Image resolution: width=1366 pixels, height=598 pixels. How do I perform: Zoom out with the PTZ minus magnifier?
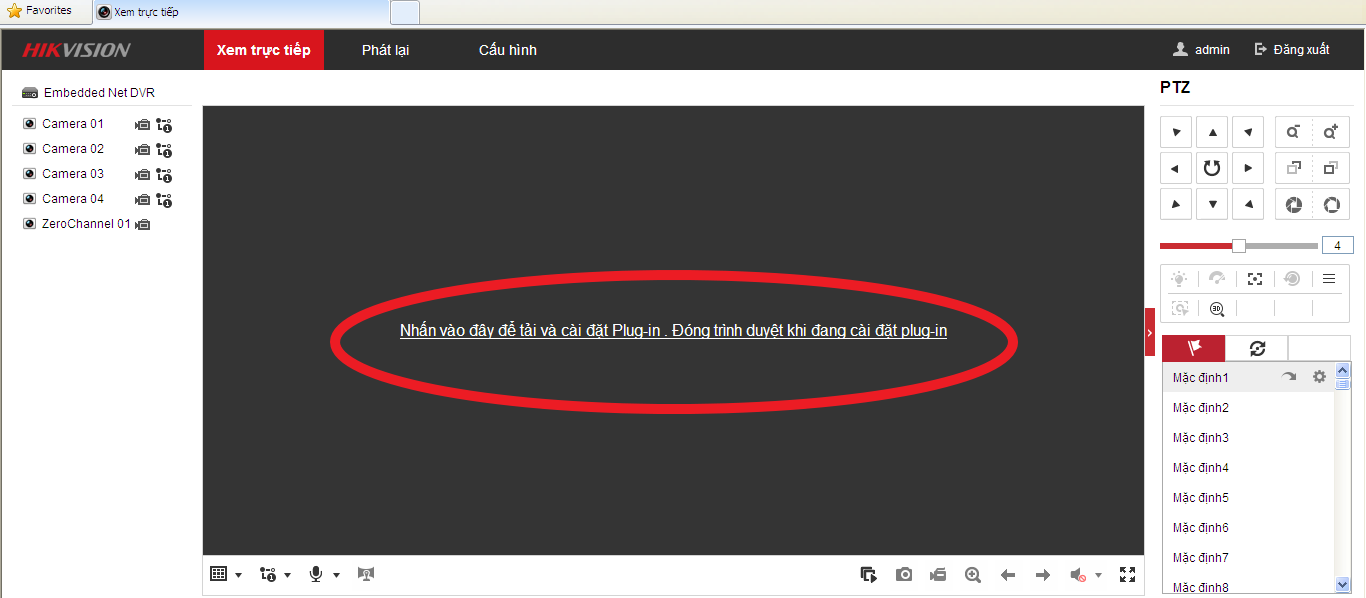(x=1294, y=132)
